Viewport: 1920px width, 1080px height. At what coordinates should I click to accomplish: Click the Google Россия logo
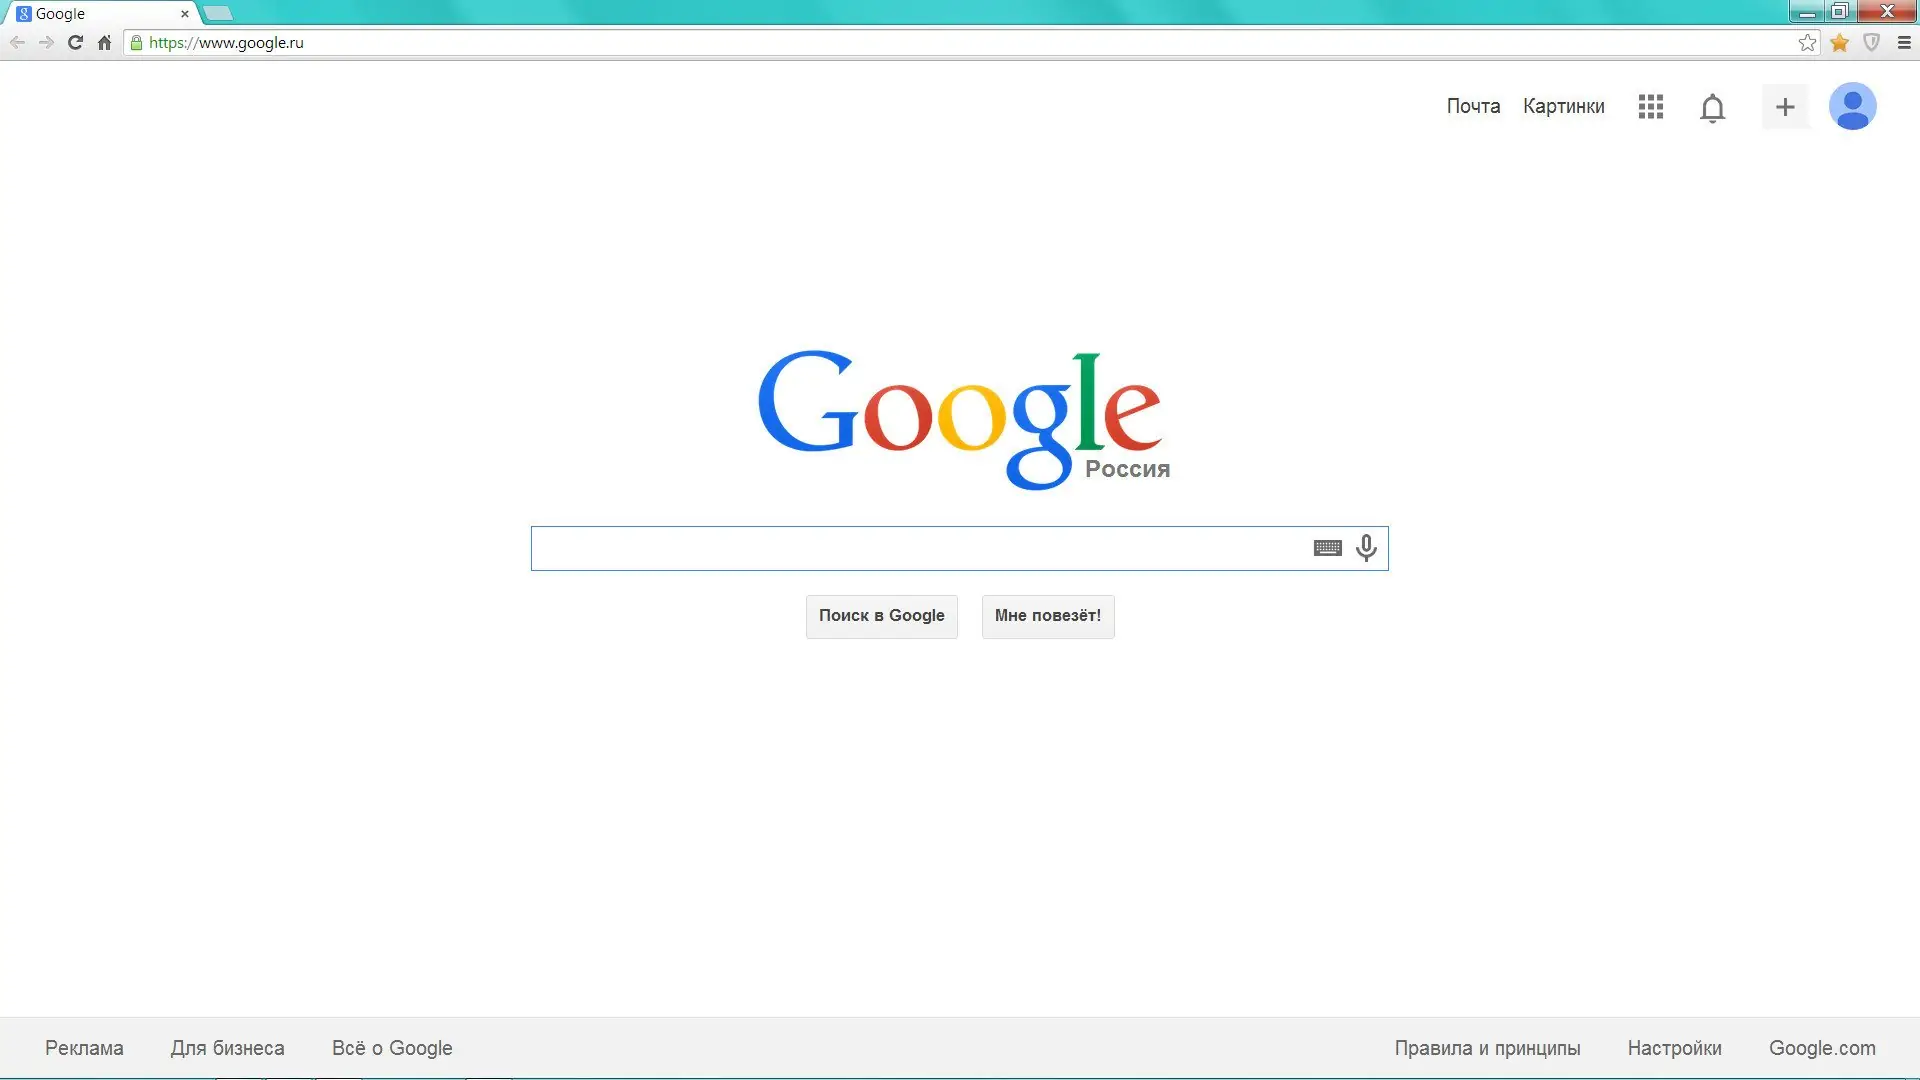coord(964,419)
